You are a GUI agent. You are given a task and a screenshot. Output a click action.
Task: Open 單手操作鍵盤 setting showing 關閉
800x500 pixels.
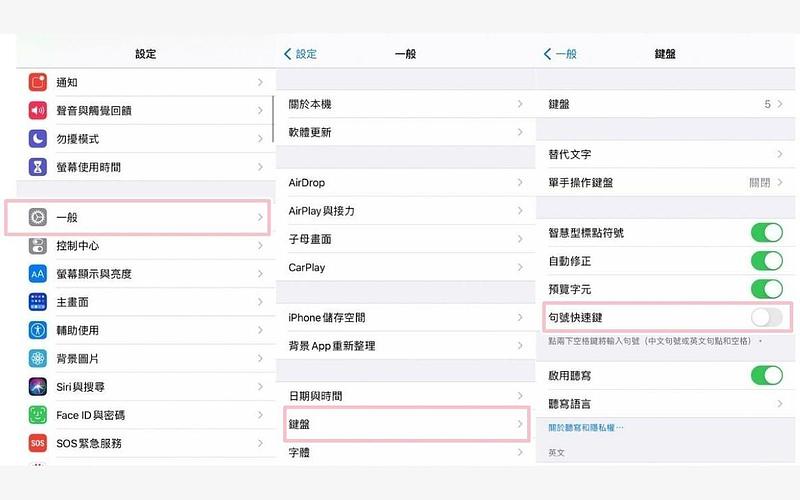click(x=664, y=182)
